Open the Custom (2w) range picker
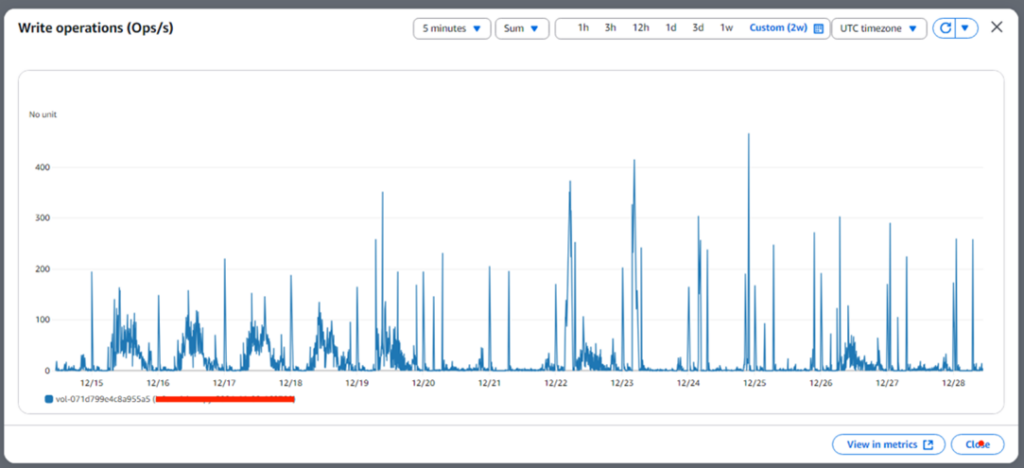Viewport: 1024px width, 468px height. tap(780, 28)
